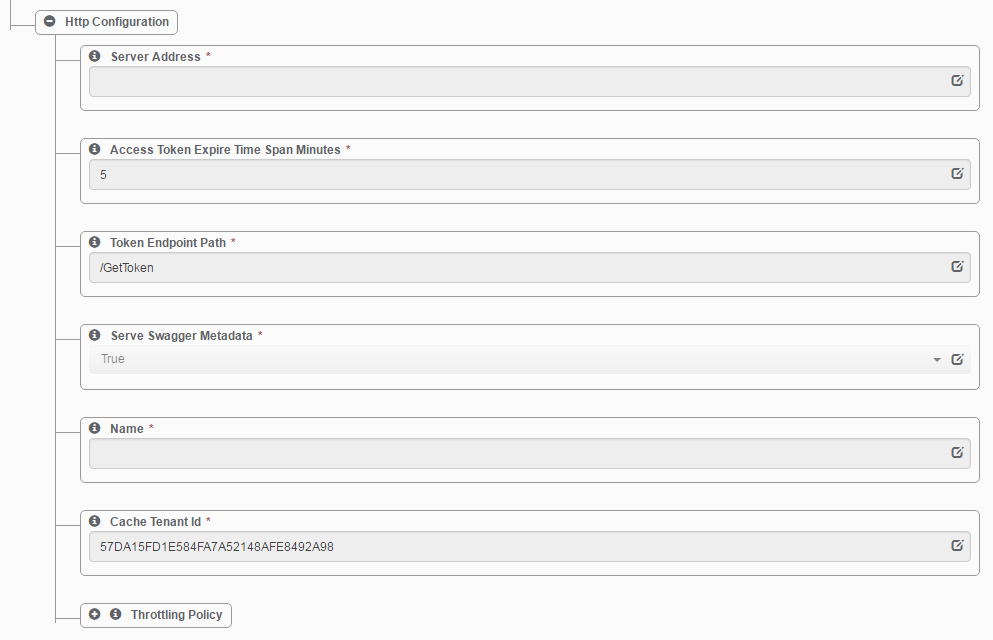Click edit icon in Server Address field
Image resolution: width=993 pixels, height=640 pixels.
957,80
